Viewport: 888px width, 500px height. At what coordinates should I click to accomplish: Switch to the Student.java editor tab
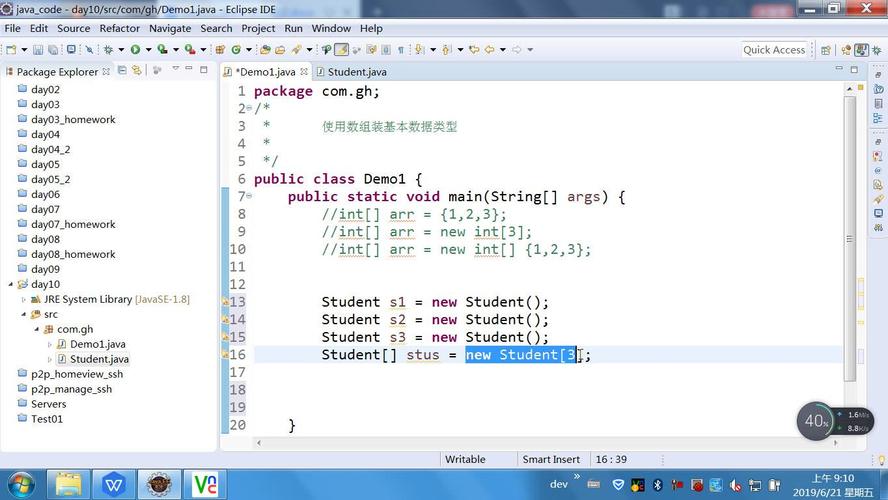click(352, 72)
